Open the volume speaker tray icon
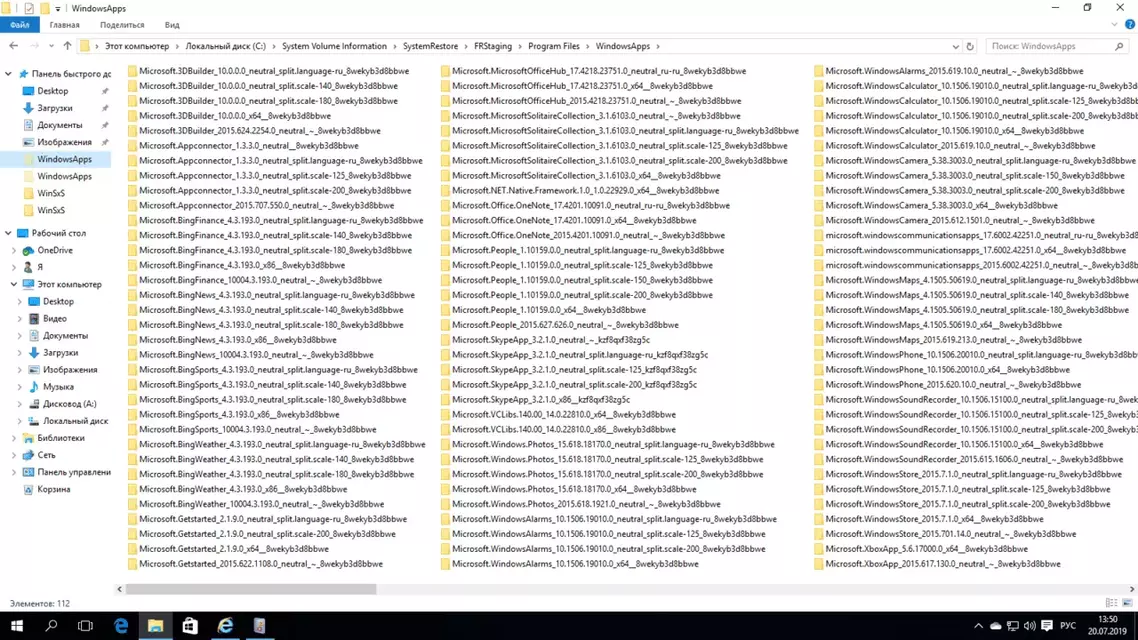The height and width of the screenshot is (640, 1138). click(x=1030, y=625)
